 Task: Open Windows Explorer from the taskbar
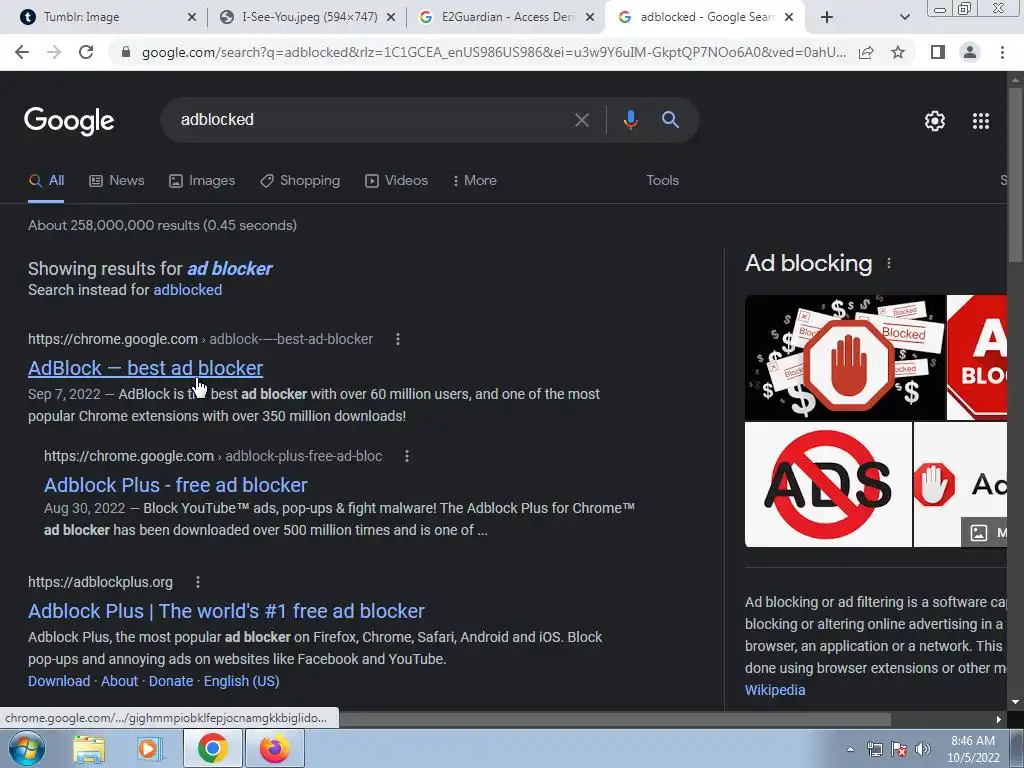(89, 749)
